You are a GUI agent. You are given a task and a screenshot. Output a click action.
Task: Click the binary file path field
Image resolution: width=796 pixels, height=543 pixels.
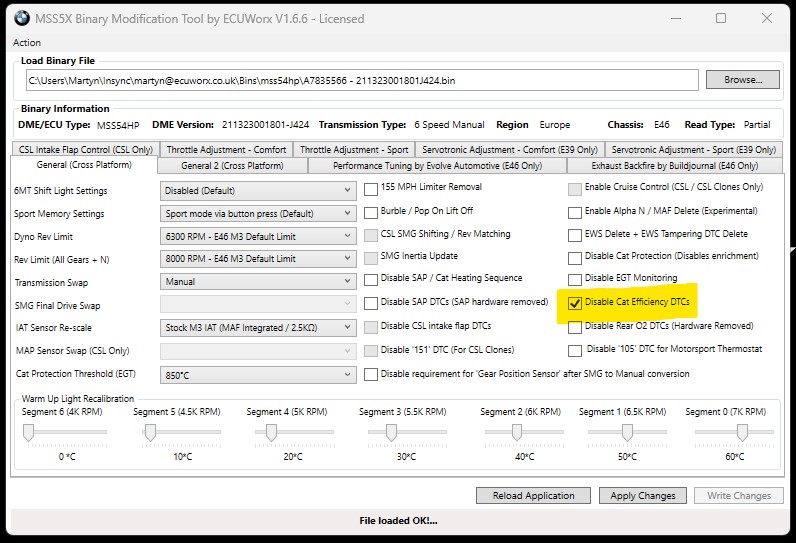tap(360, 80)
